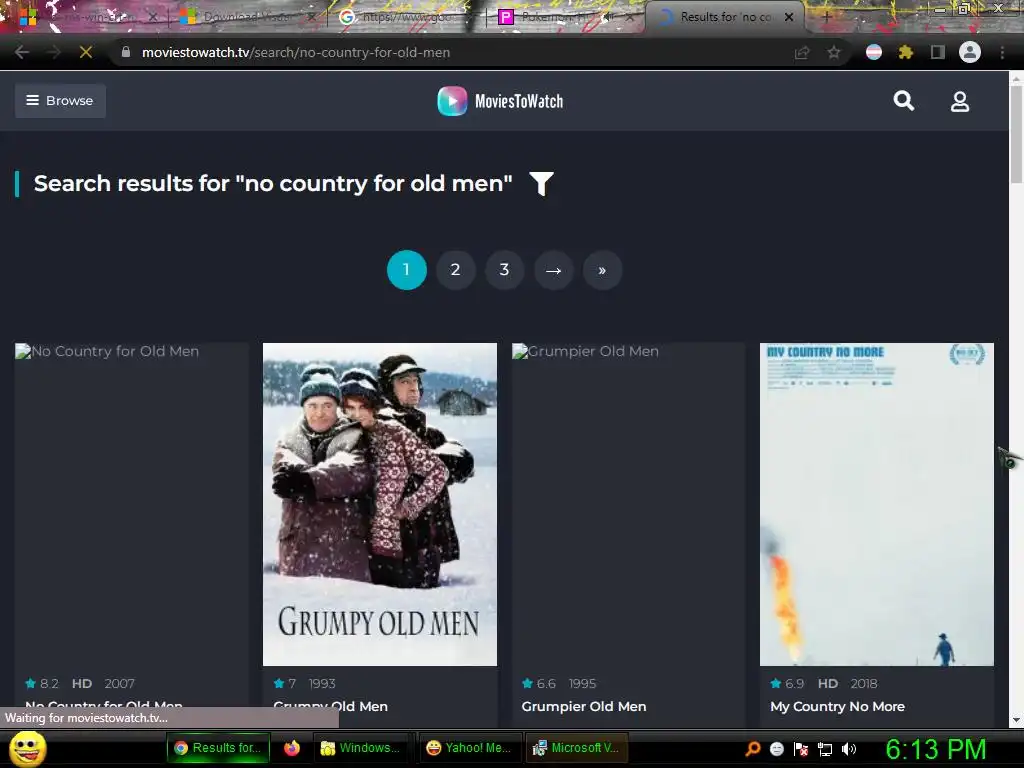Viewport: 1024px width, 768px height.
Task: Click the 6.6 rating star
Action: pos(527,683)
